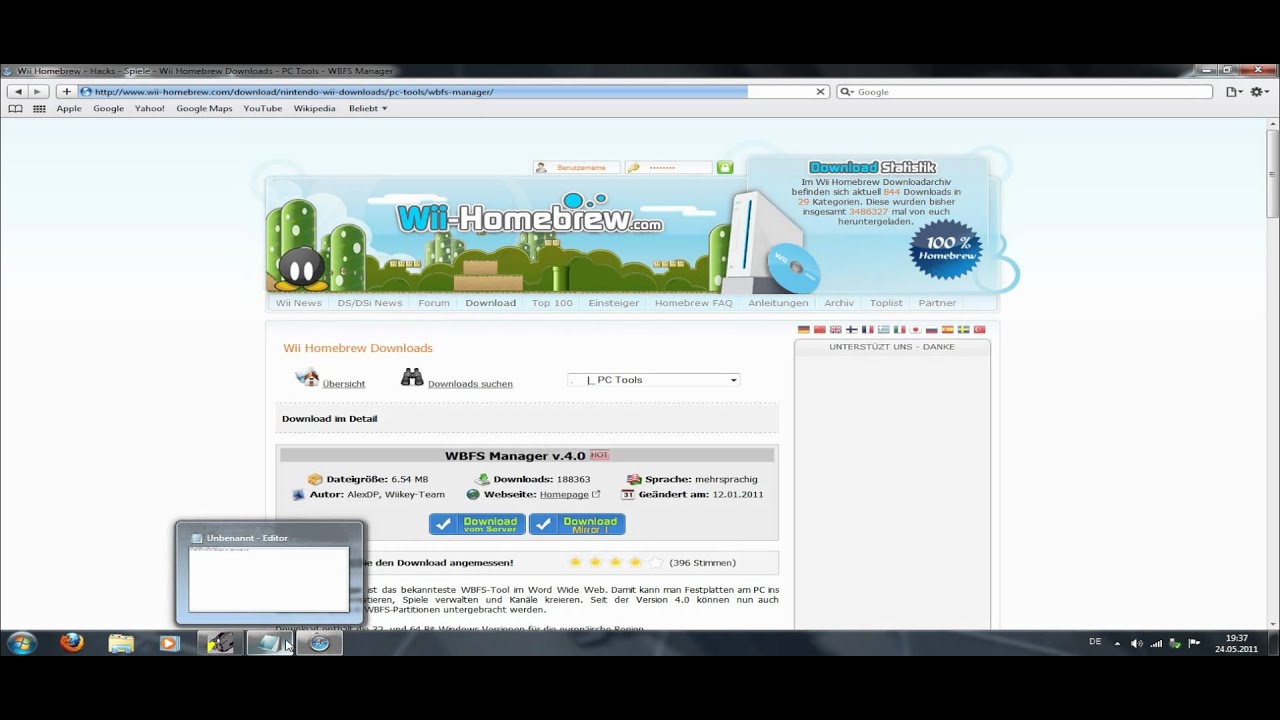The image size is (1280, 720).
Task: Open Safari's gear settings dropdown
Action: click(1260, 91)
